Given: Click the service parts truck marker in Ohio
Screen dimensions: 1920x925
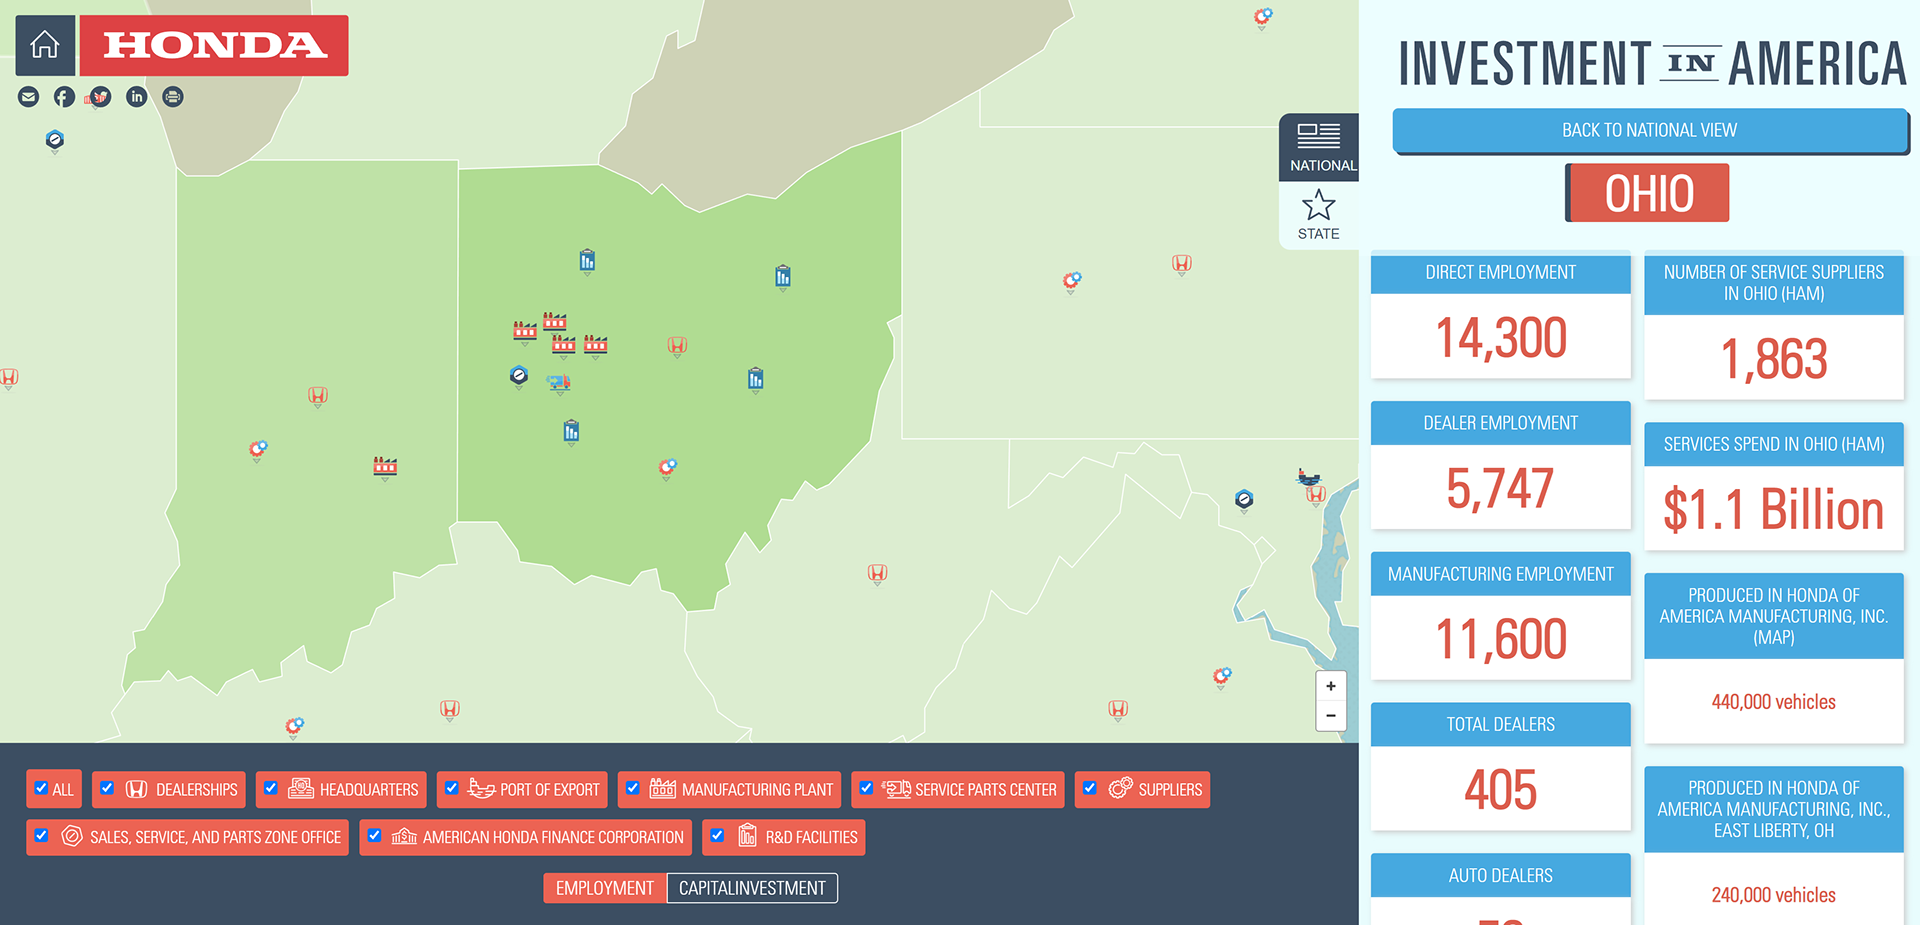Looking at the screenshot, I should tap(558, 382).
